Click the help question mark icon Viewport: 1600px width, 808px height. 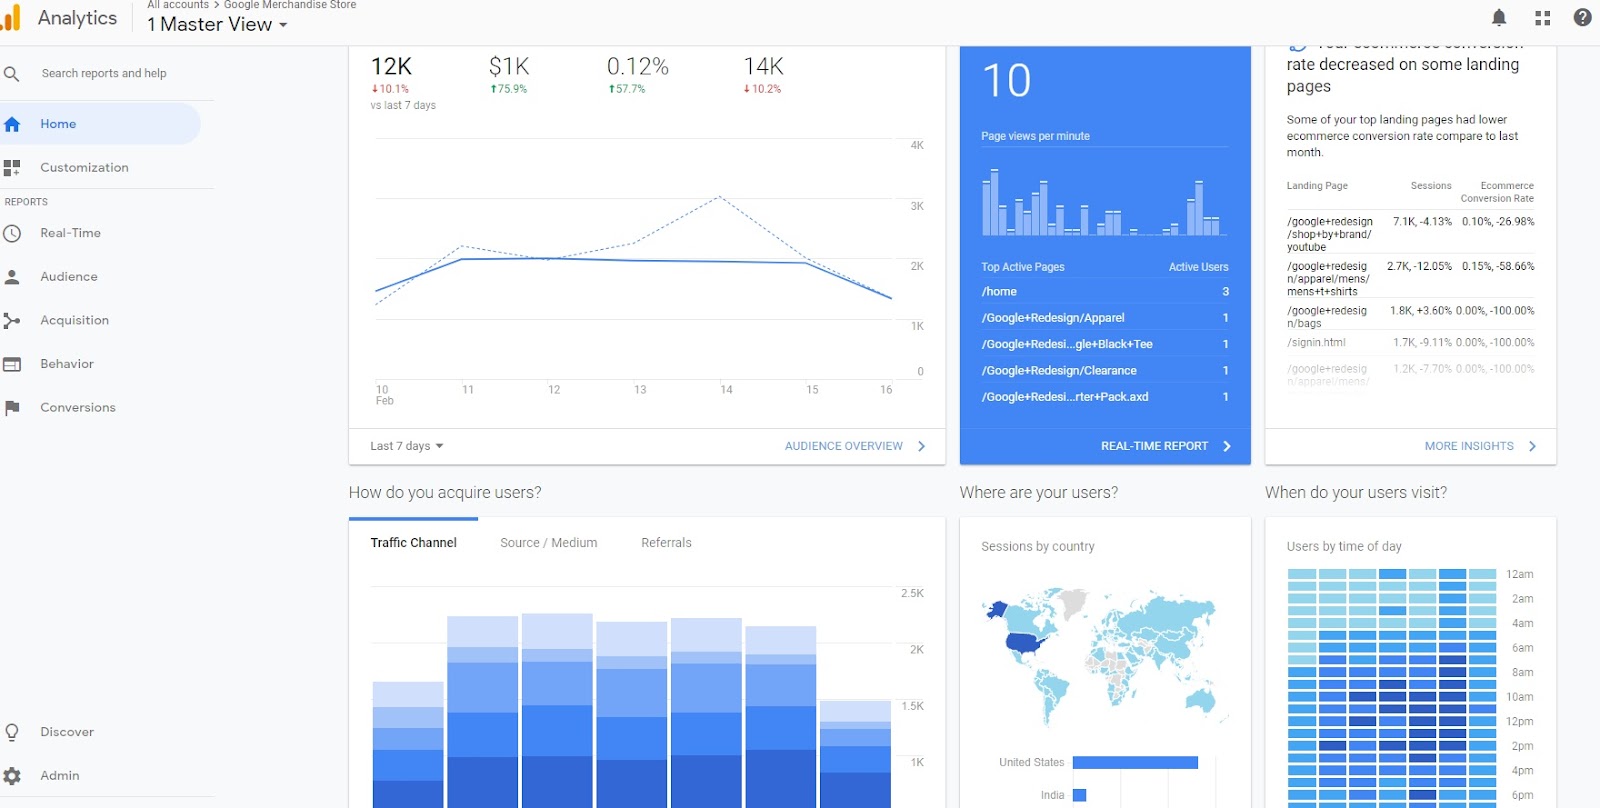point(1582,17)
